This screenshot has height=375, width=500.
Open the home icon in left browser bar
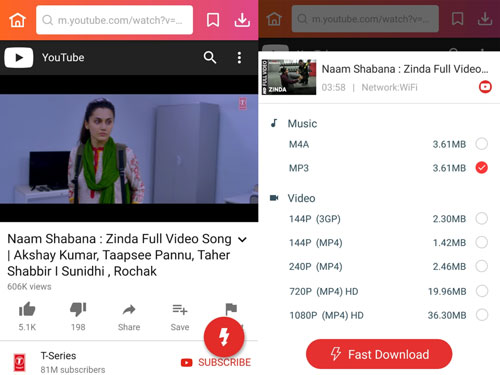click(x=17, y=20)
